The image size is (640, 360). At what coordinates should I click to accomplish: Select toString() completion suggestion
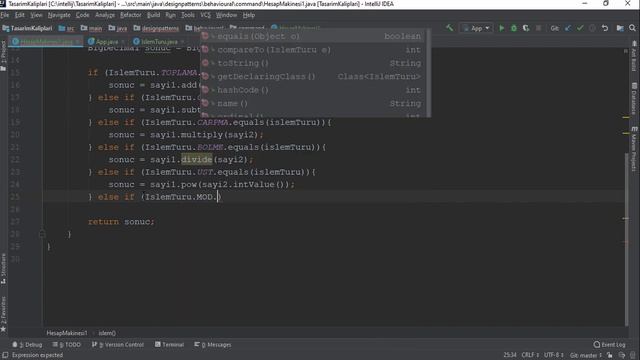313,63
